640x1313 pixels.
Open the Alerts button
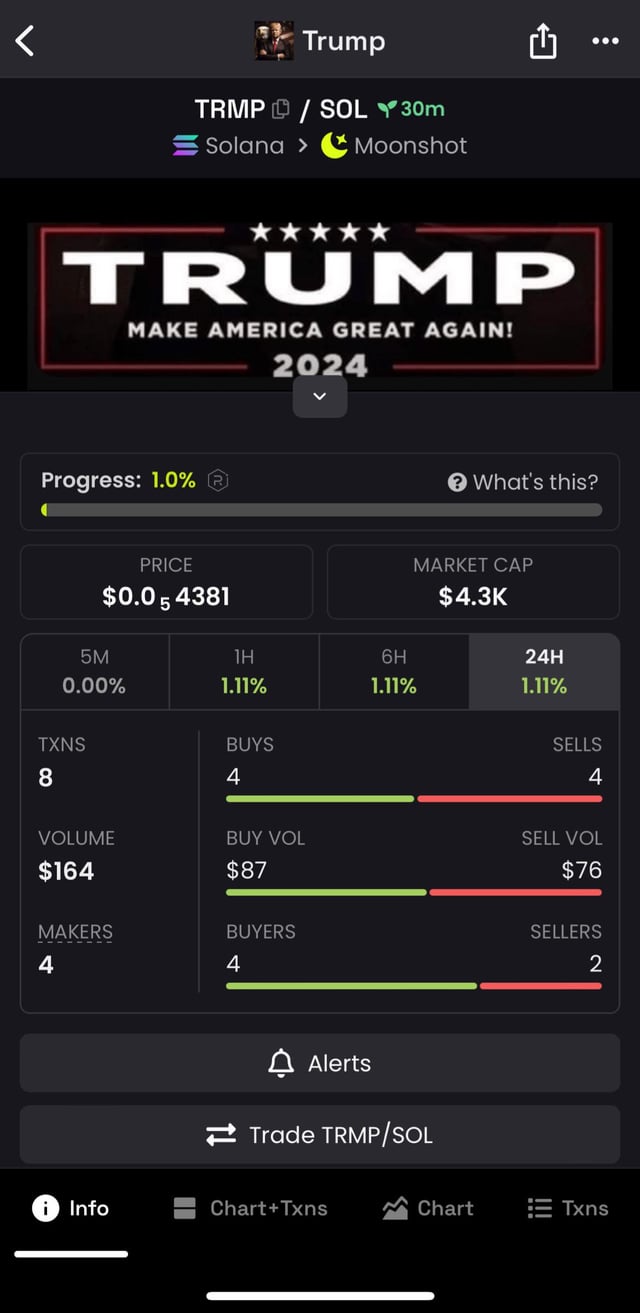point(320,1063)
